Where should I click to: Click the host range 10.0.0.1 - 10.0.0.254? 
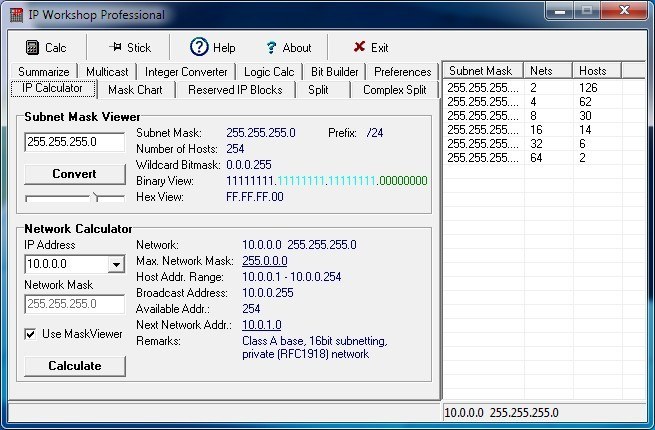pos(292,277)
